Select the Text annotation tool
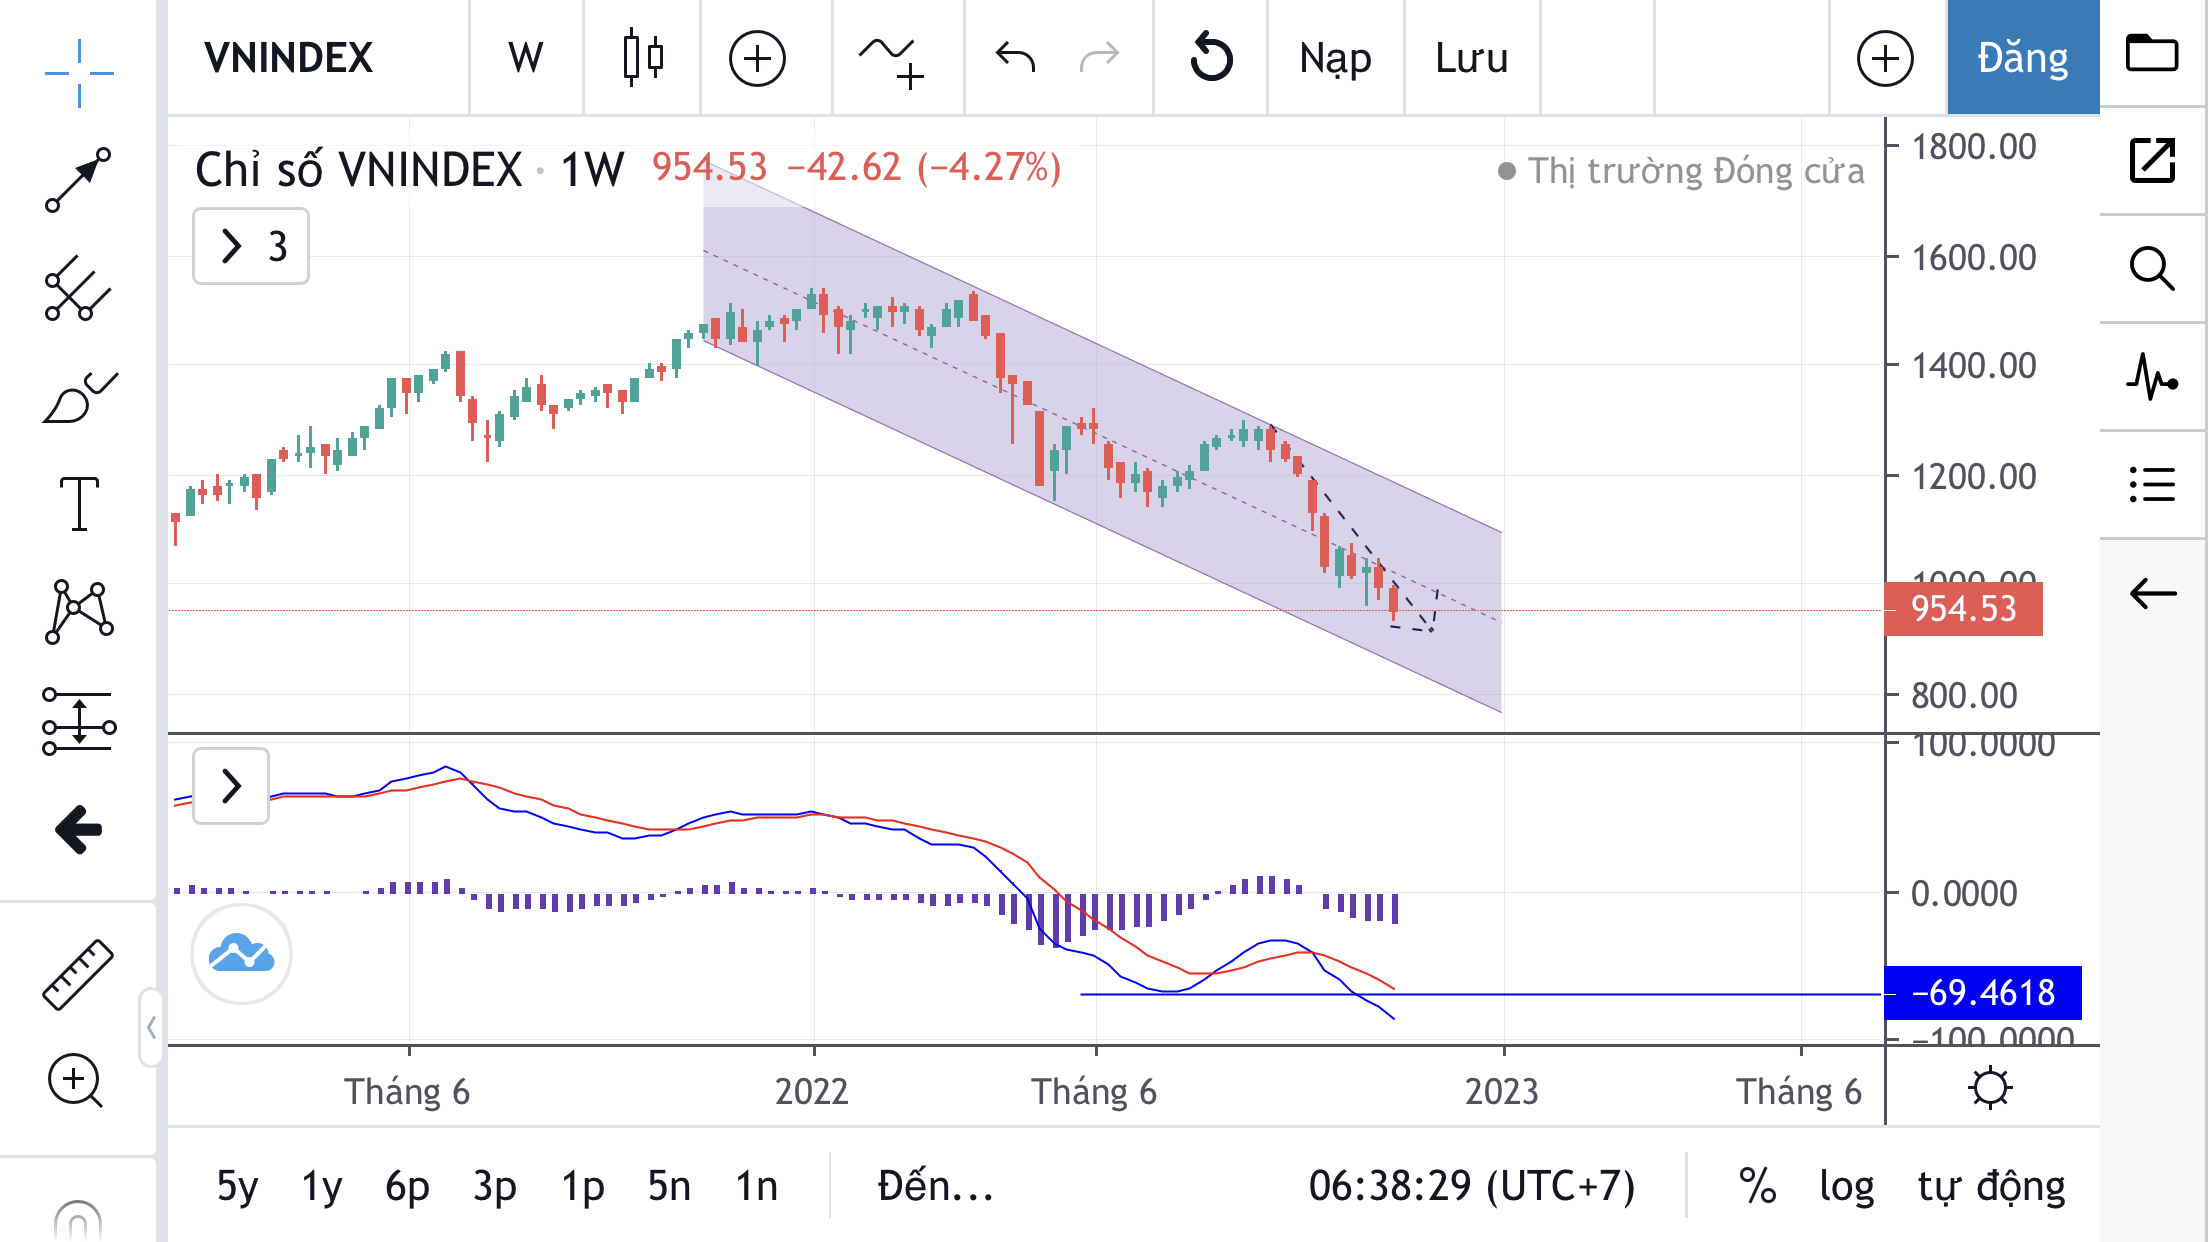This screenshot has width=2208, height=1242. click(79, 503)
